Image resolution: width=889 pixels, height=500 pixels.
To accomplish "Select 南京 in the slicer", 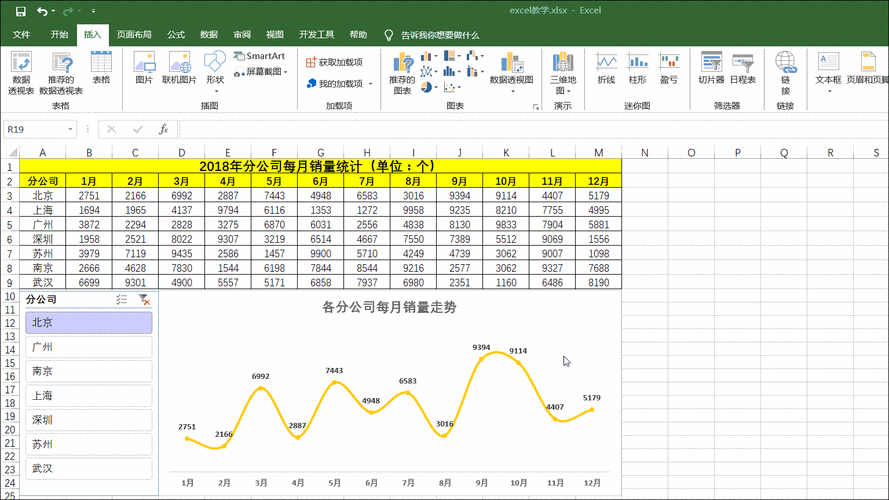I will [88, 371].
